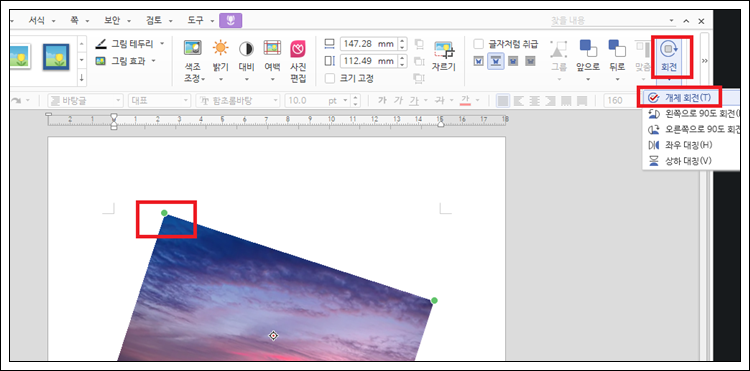
Task: Click the width field stepper arrows
Action: (x=402, y=44)
